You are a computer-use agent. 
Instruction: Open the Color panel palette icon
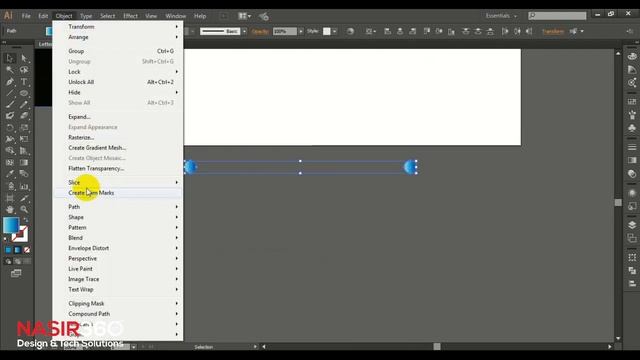click(x=632, y=56)
